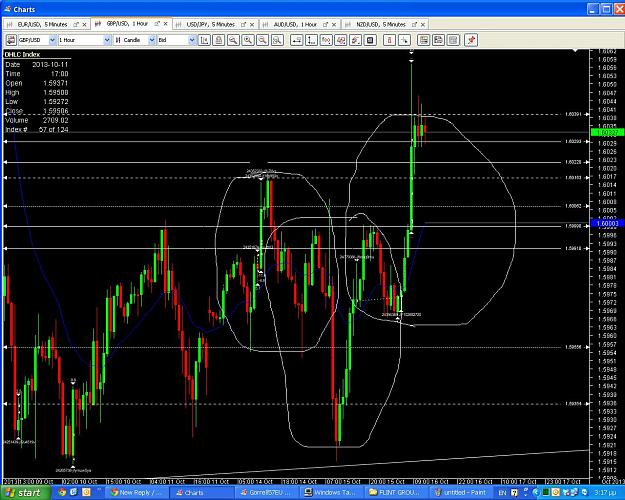Click the Windows start button
The height and width of the screenshot is (500, 625).
pos(25,492)
